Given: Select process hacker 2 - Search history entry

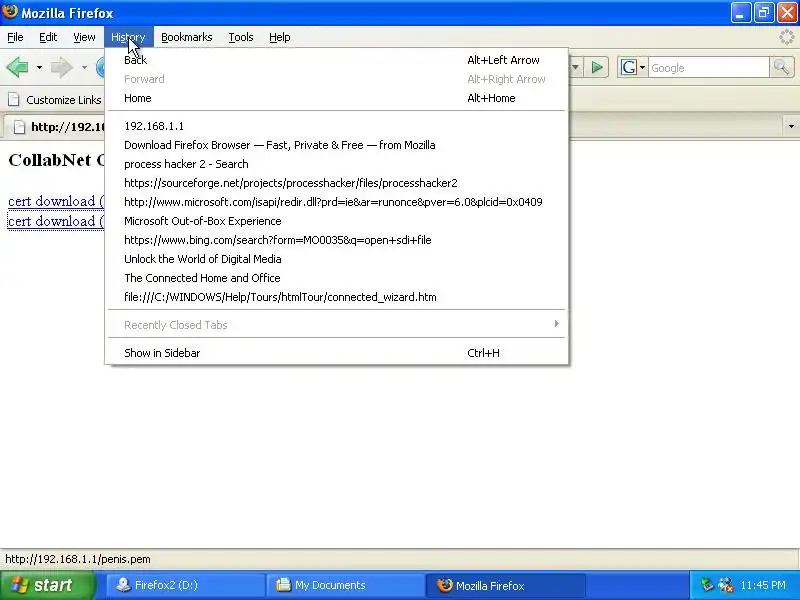Looking at the screenshot, I should click(x=337, y=164).
